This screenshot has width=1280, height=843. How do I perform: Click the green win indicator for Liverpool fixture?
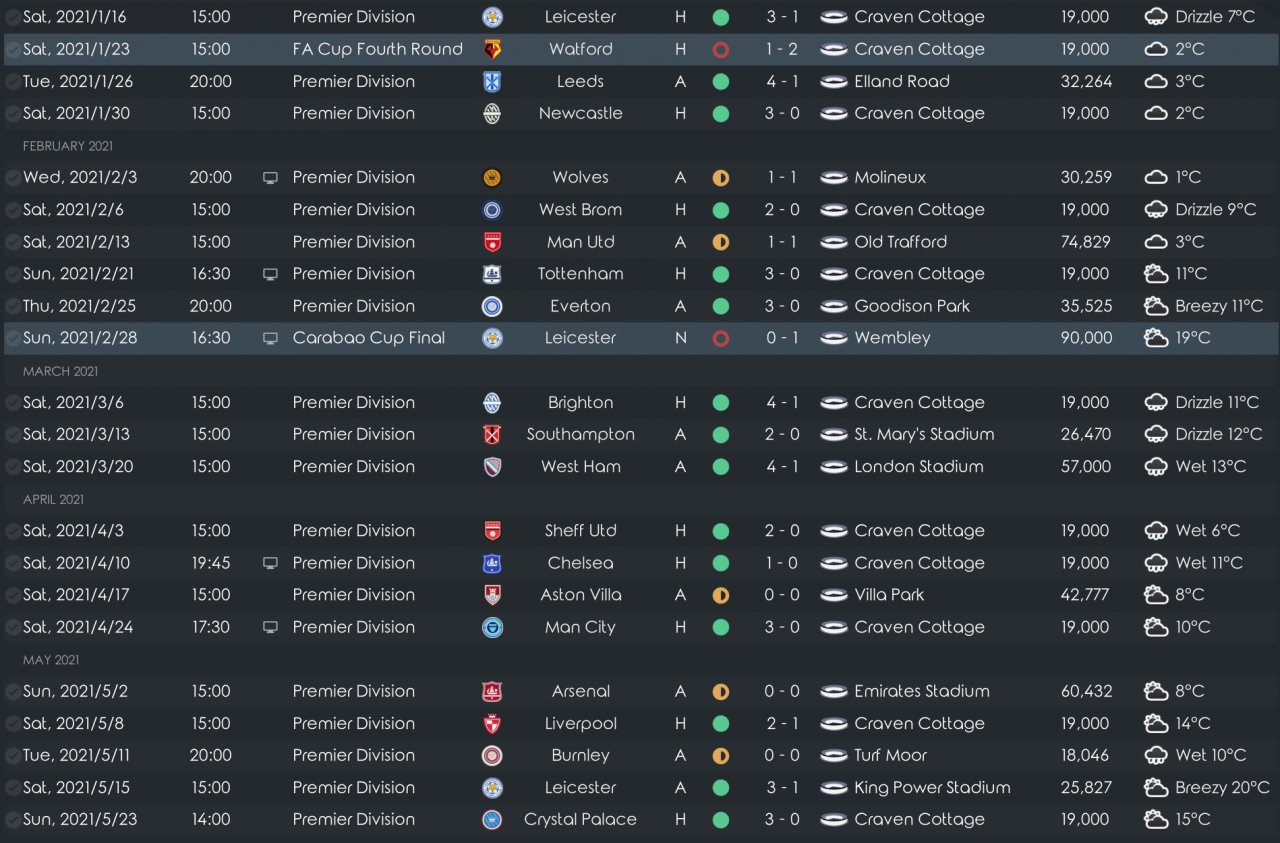click(x=720, y=723)
